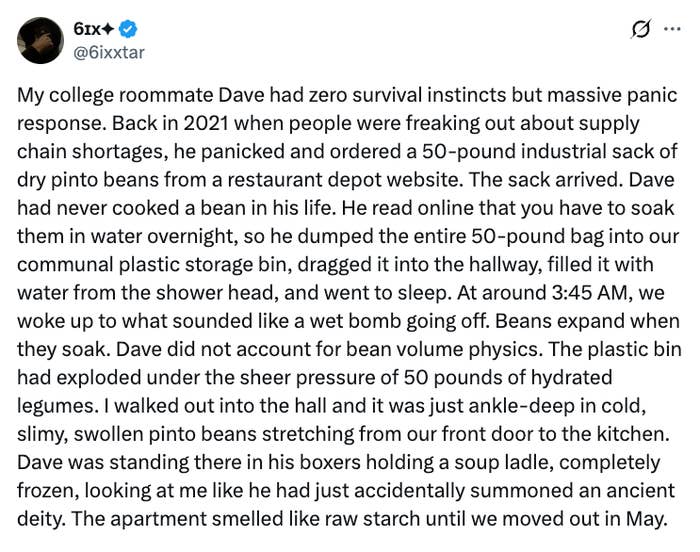Click the year "2021" in the post
The image size is (700, 552).
[206, 124]
